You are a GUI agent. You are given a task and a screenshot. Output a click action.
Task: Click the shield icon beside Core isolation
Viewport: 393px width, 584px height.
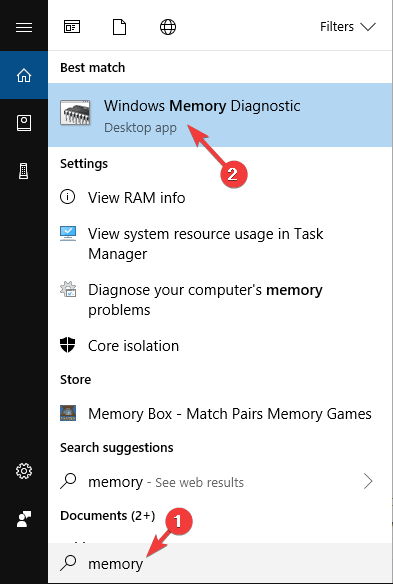(67, 345)
